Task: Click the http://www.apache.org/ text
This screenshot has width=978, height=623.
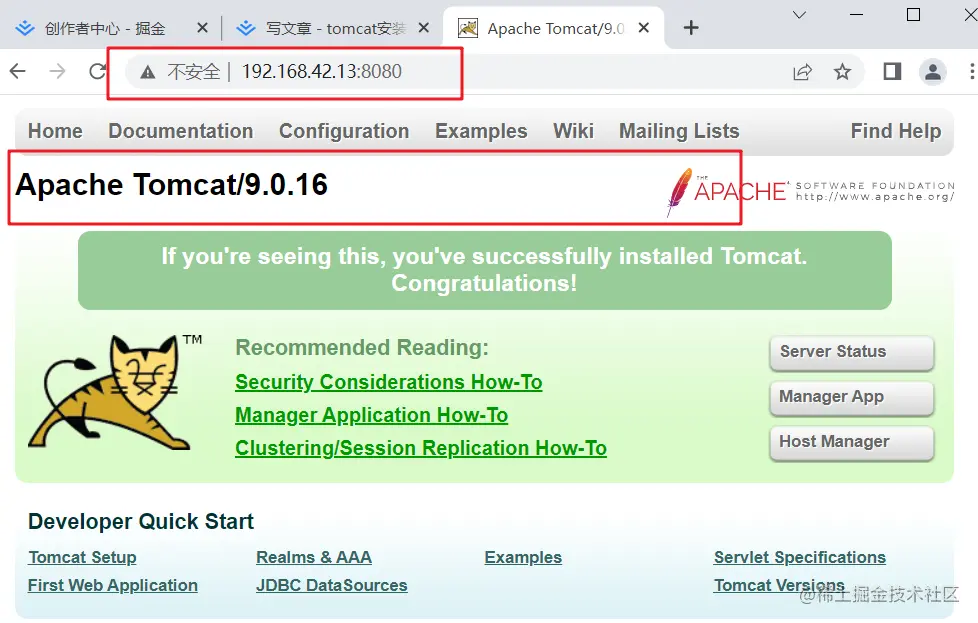Action: (x=875, y=197)
